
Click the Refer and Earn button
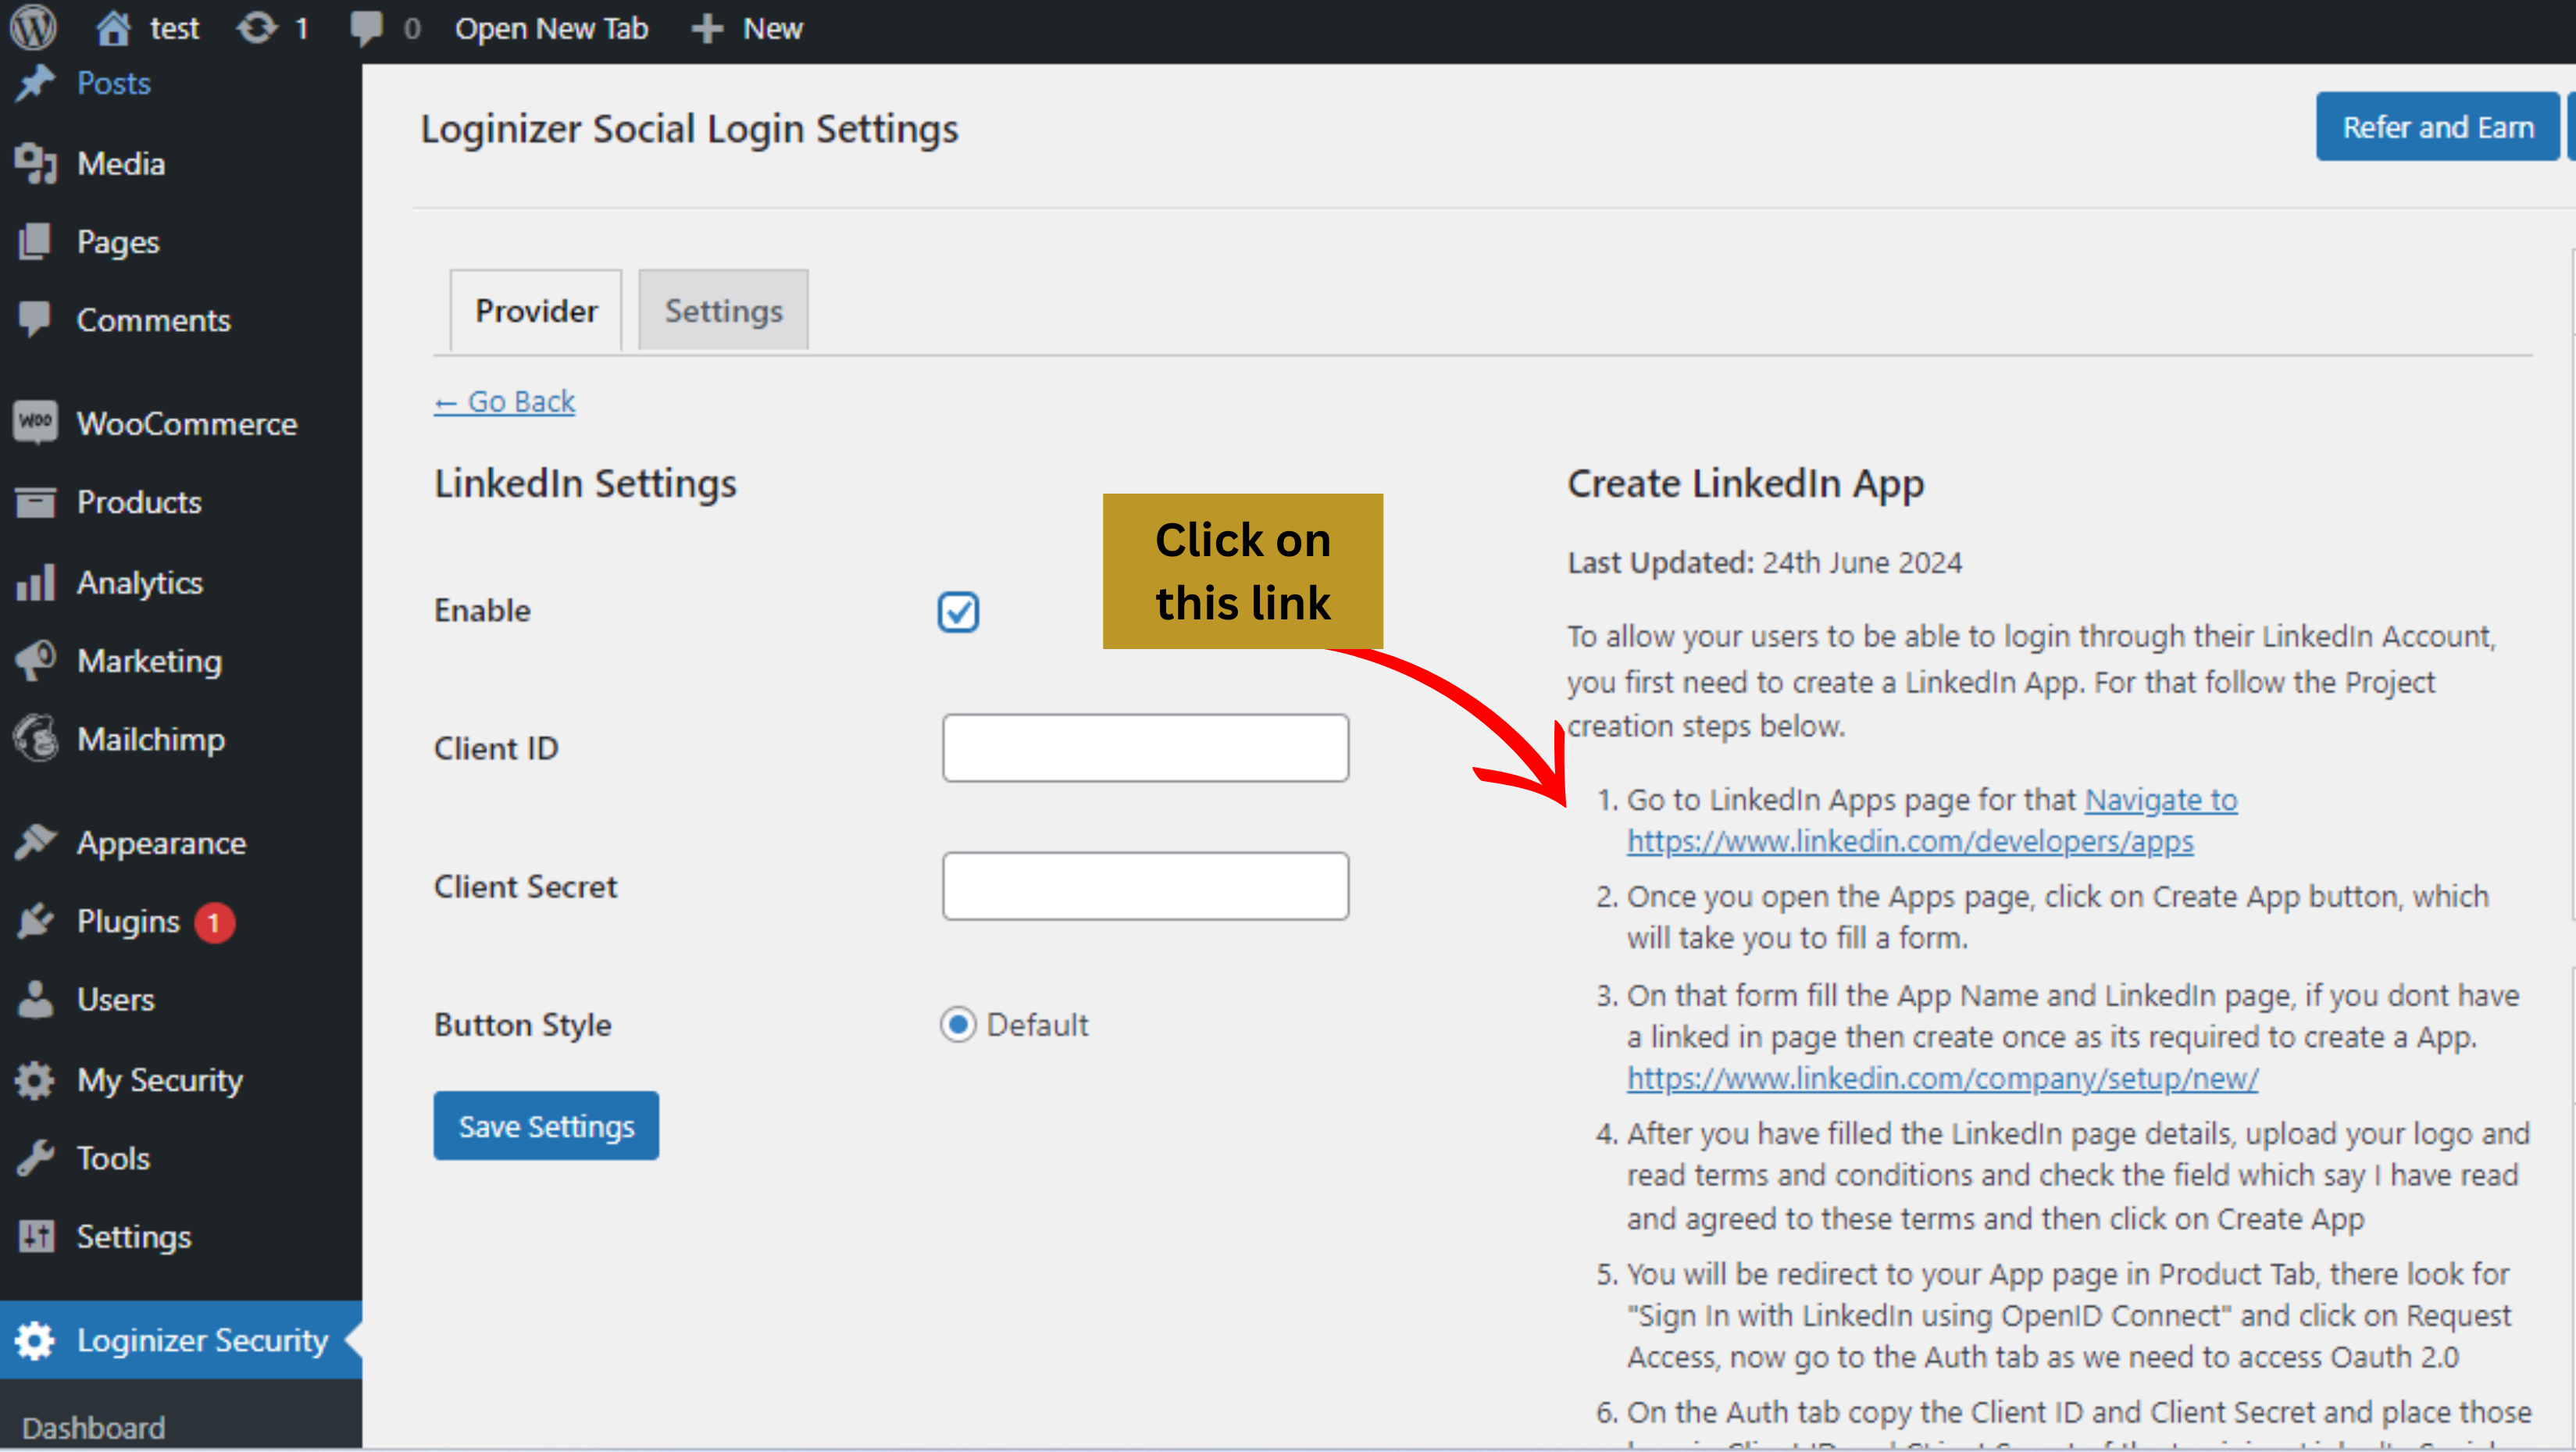[2437, 126]
